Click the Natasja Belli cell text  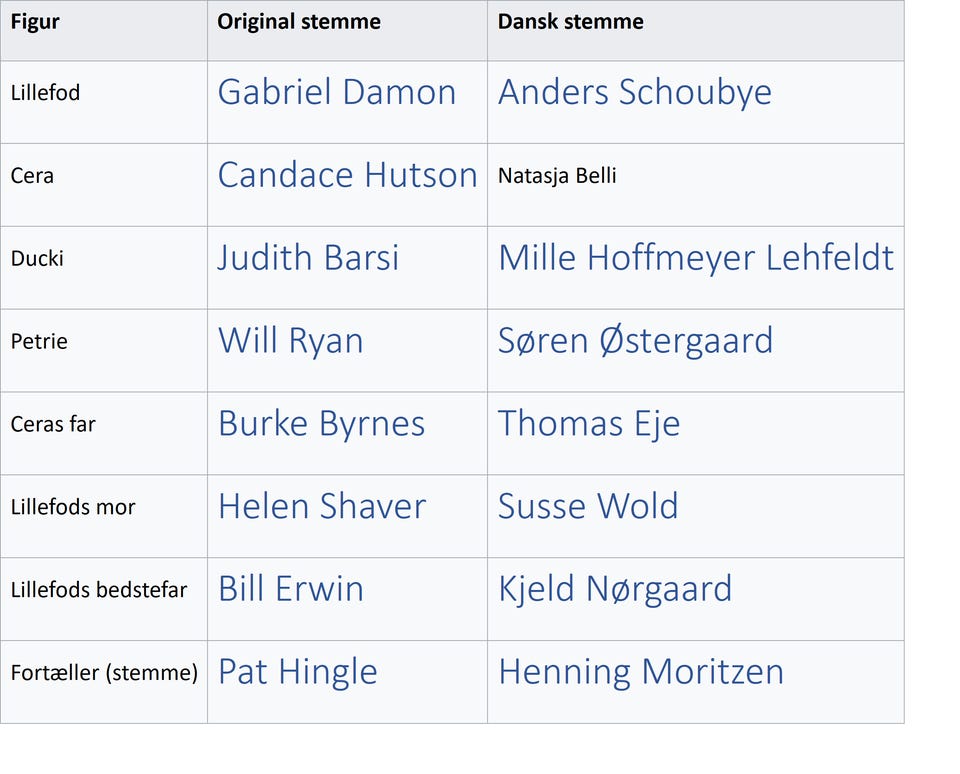pyautogui.click(x=557, y=176)
